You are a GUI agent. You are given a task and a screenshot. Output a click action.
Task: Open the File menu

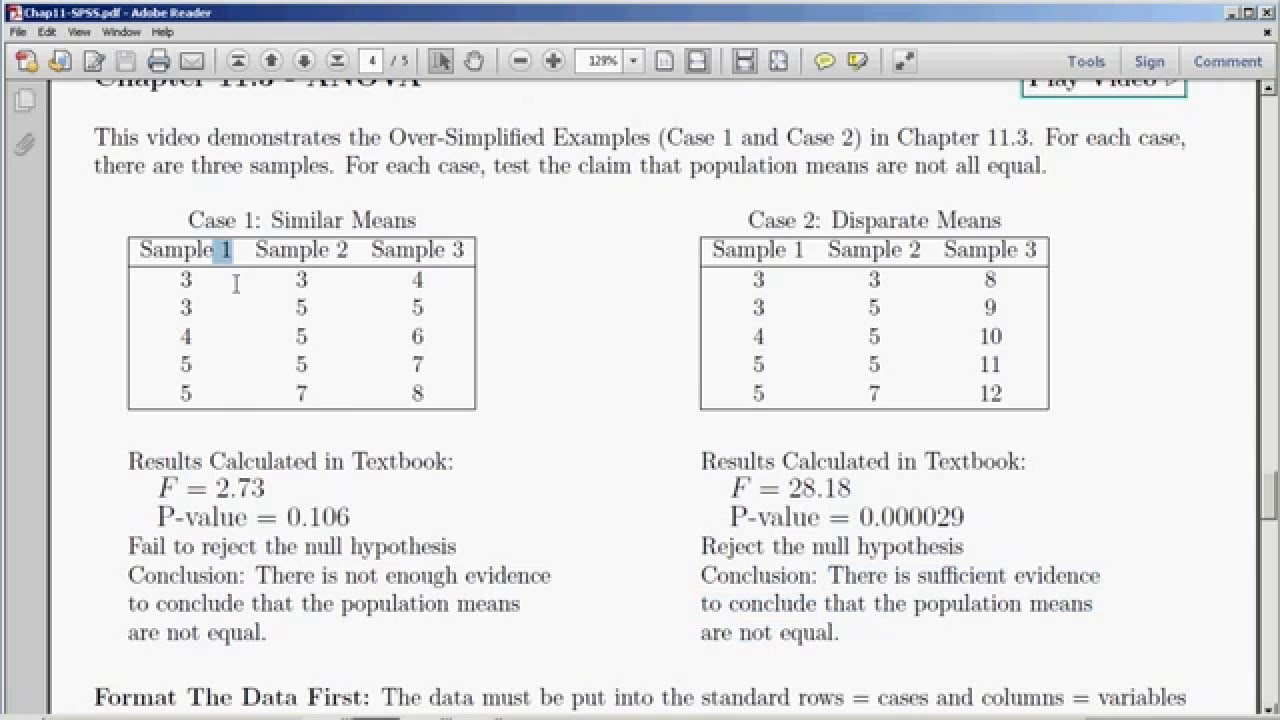point(19,32)
